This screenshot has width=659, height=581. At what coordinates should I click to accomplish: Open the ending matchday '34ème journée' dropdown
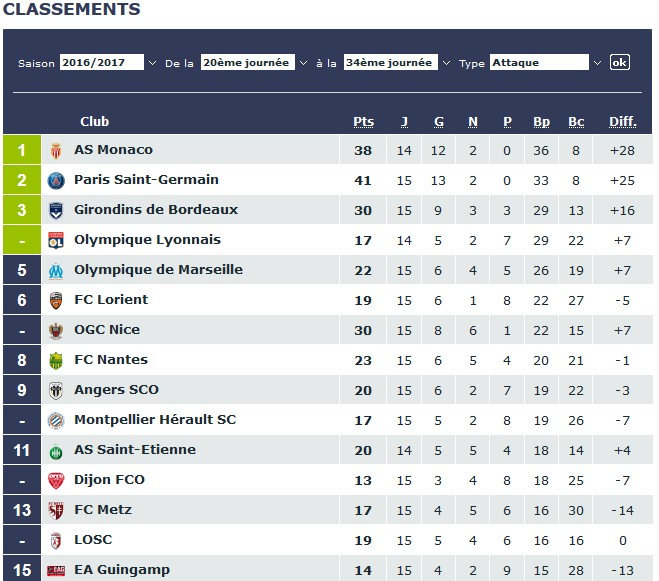click(397, 62)
